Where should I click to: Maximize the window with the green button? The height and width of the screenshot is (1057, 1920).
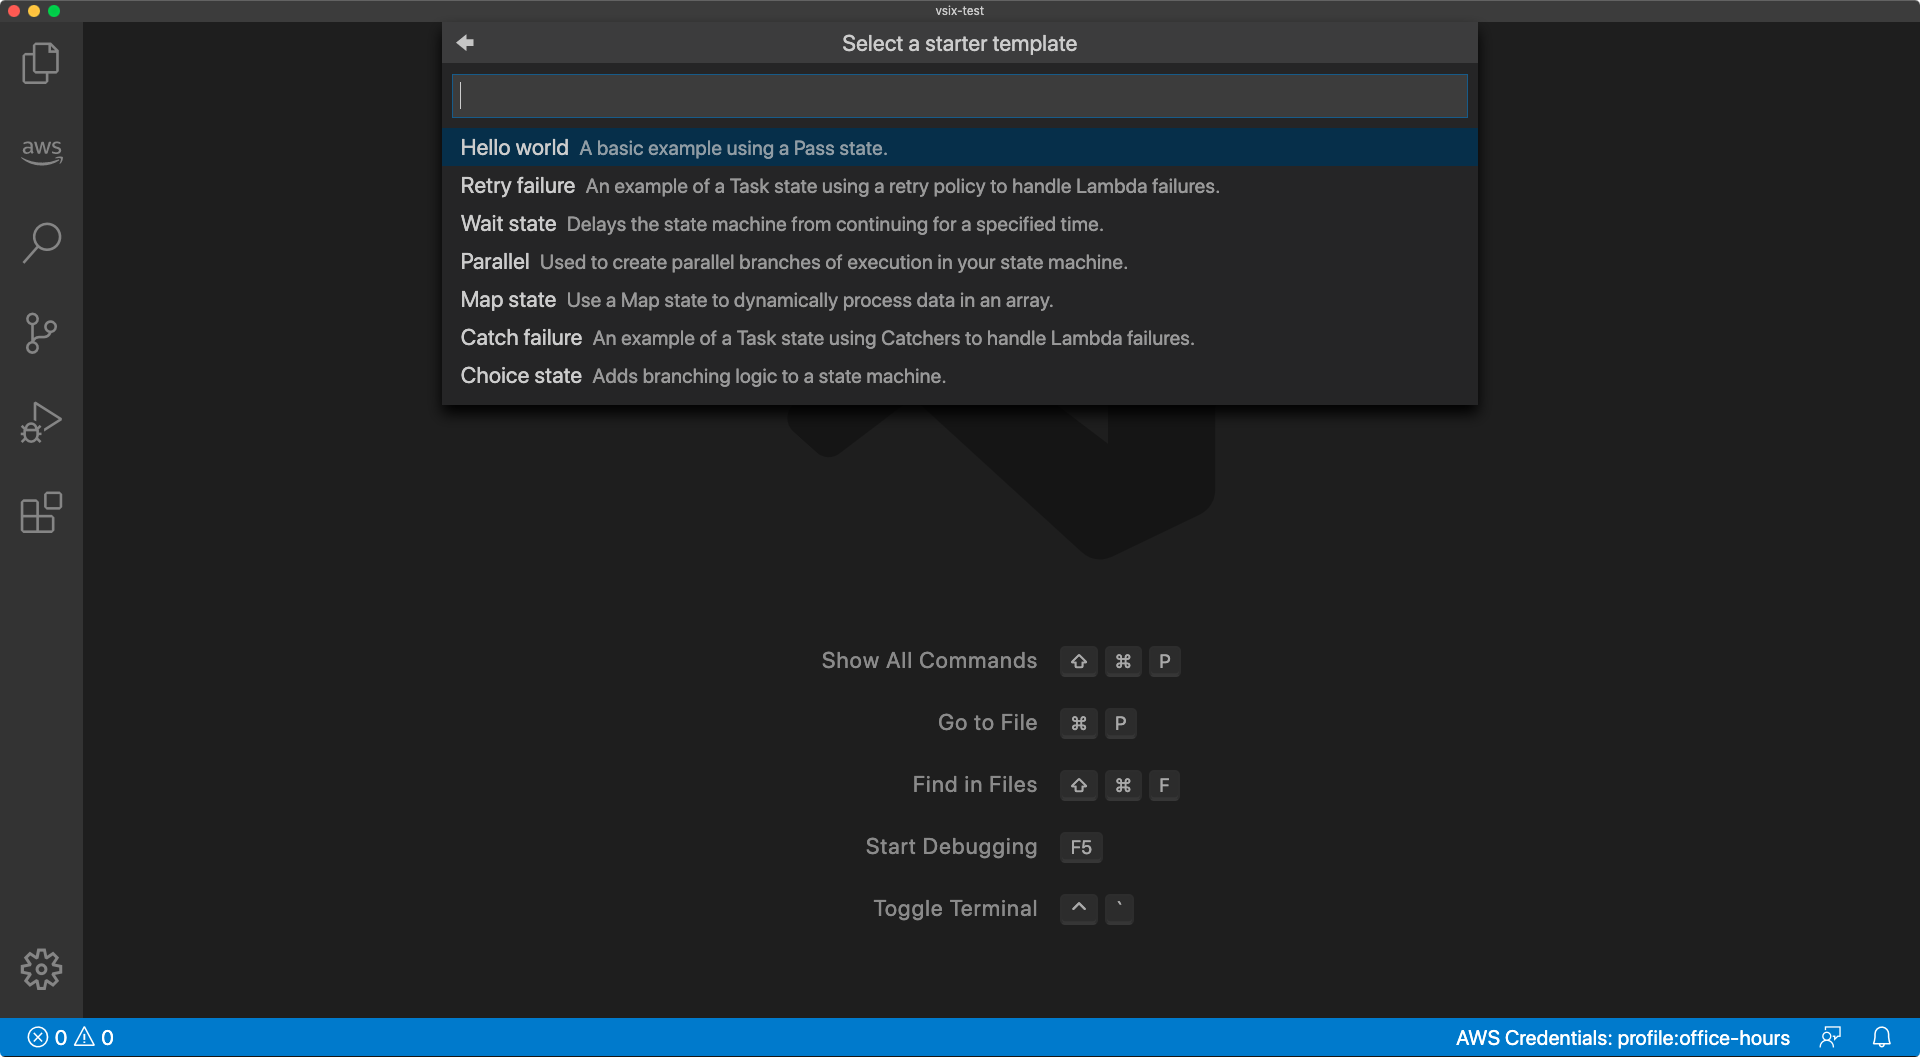54,11
